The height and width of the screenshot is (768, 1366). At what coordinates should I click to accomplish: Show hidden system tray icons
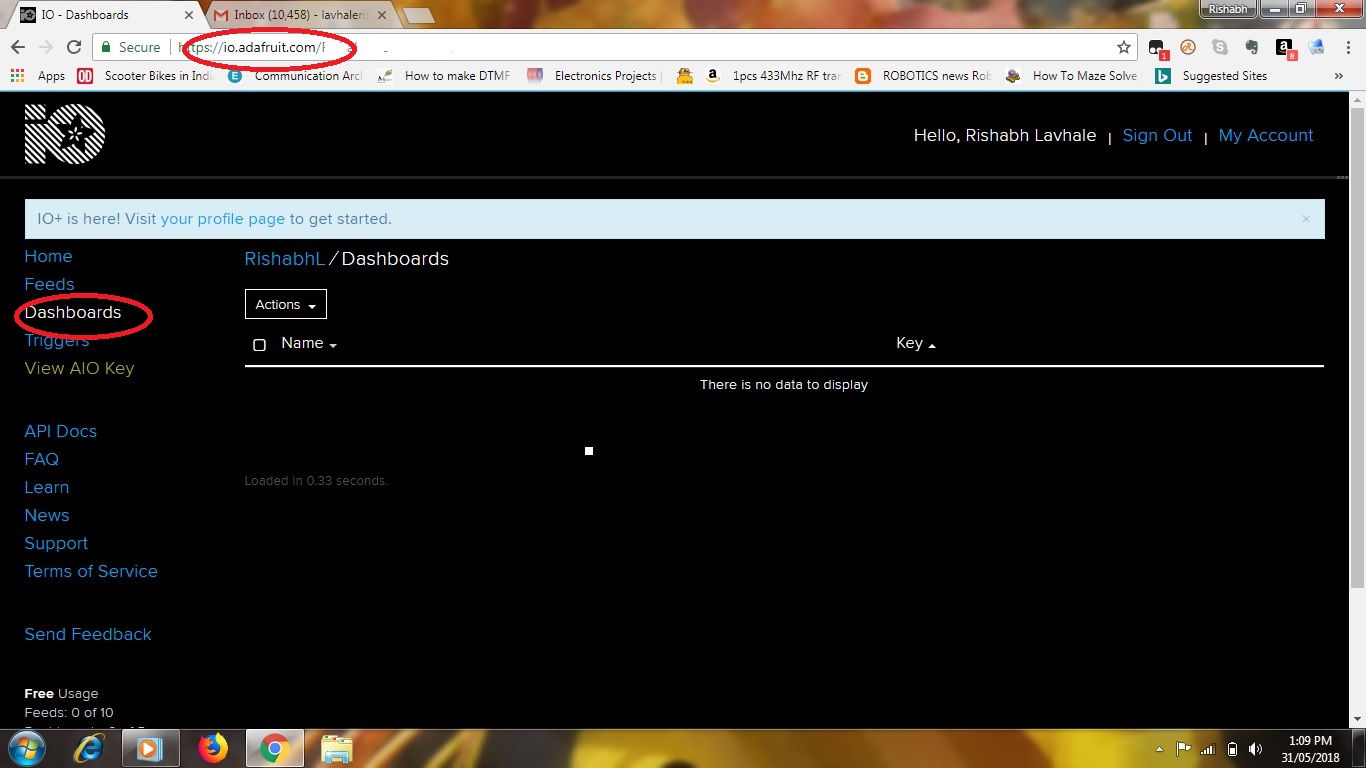1159,749
